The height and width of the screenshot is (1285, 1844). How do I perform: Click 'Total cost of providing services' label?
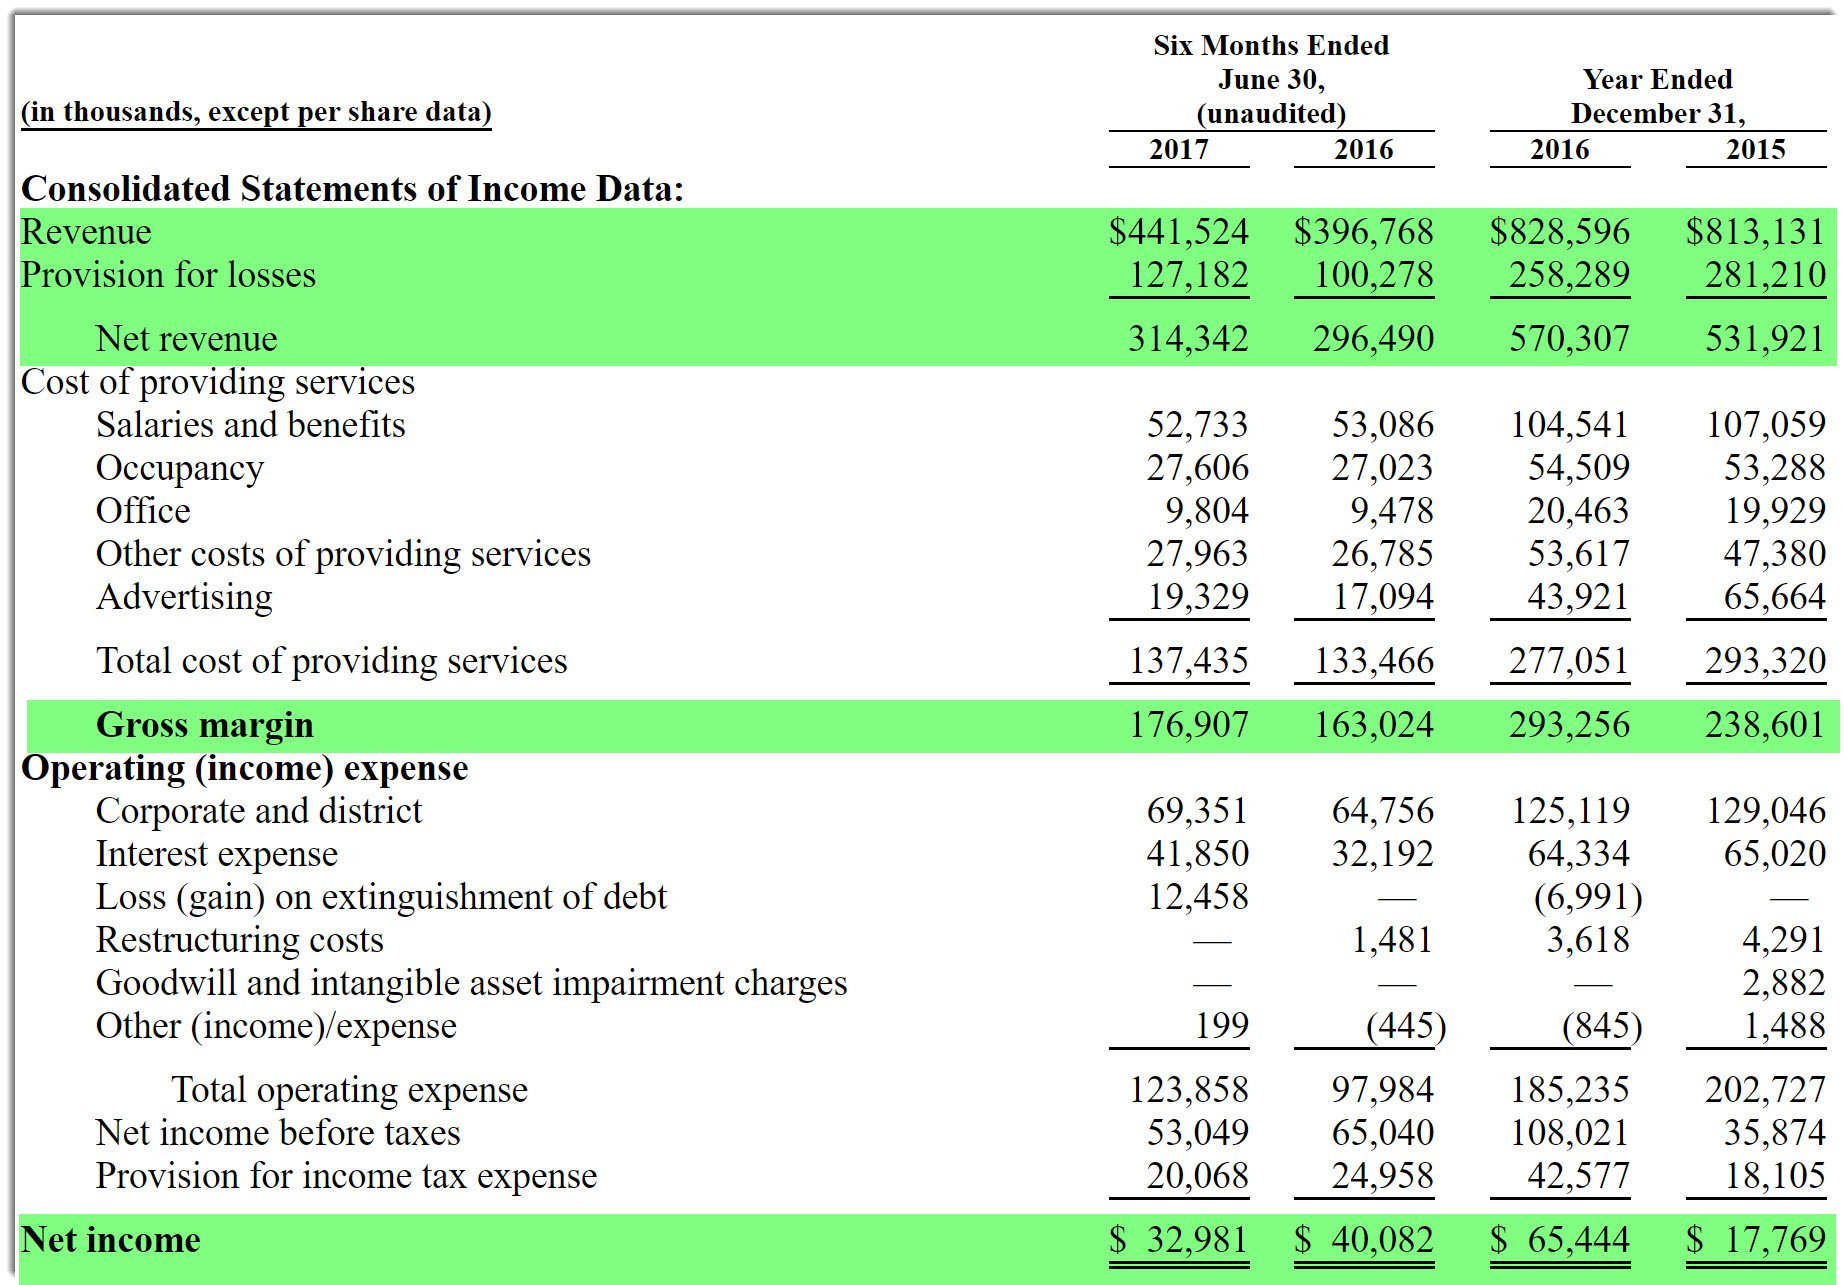click(x=331, y=661)
